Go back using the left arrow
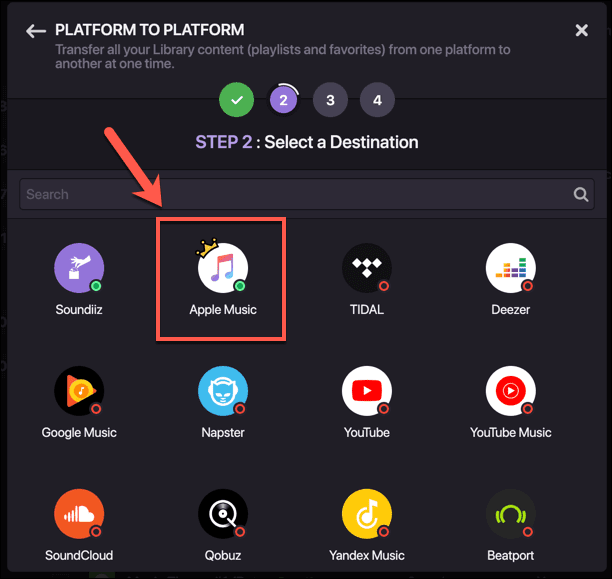This screenshot has height=579, width=612. point(36,31)
